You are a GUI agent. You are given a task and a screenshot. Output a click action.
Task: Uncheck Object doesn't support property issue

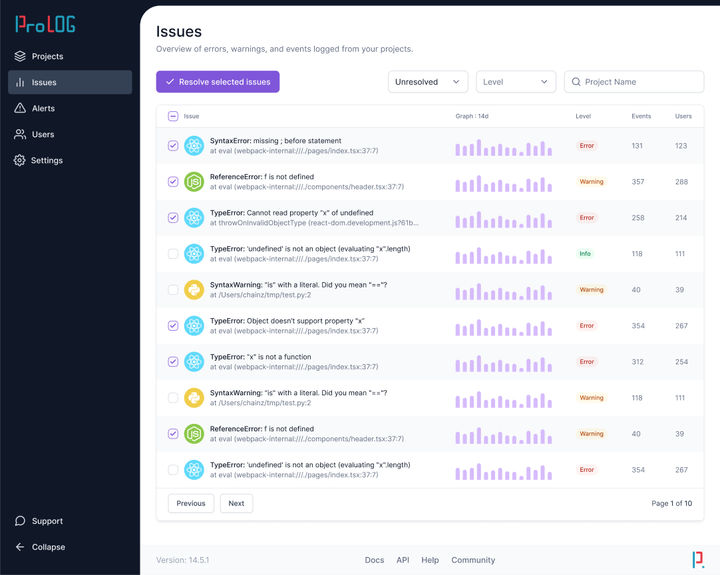click(x=173, y=326)
